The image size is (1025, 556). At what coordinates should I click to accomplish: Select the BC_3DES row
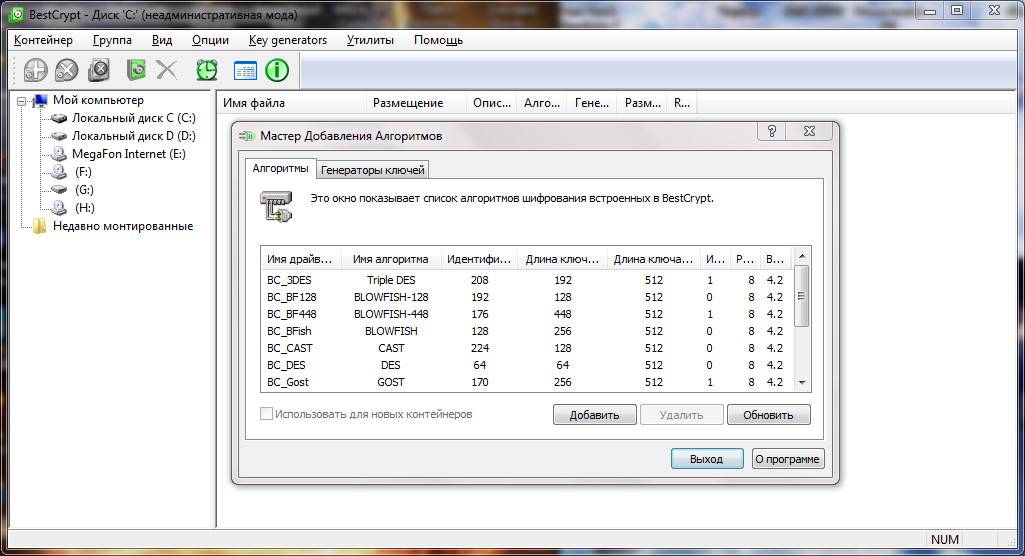527,280
